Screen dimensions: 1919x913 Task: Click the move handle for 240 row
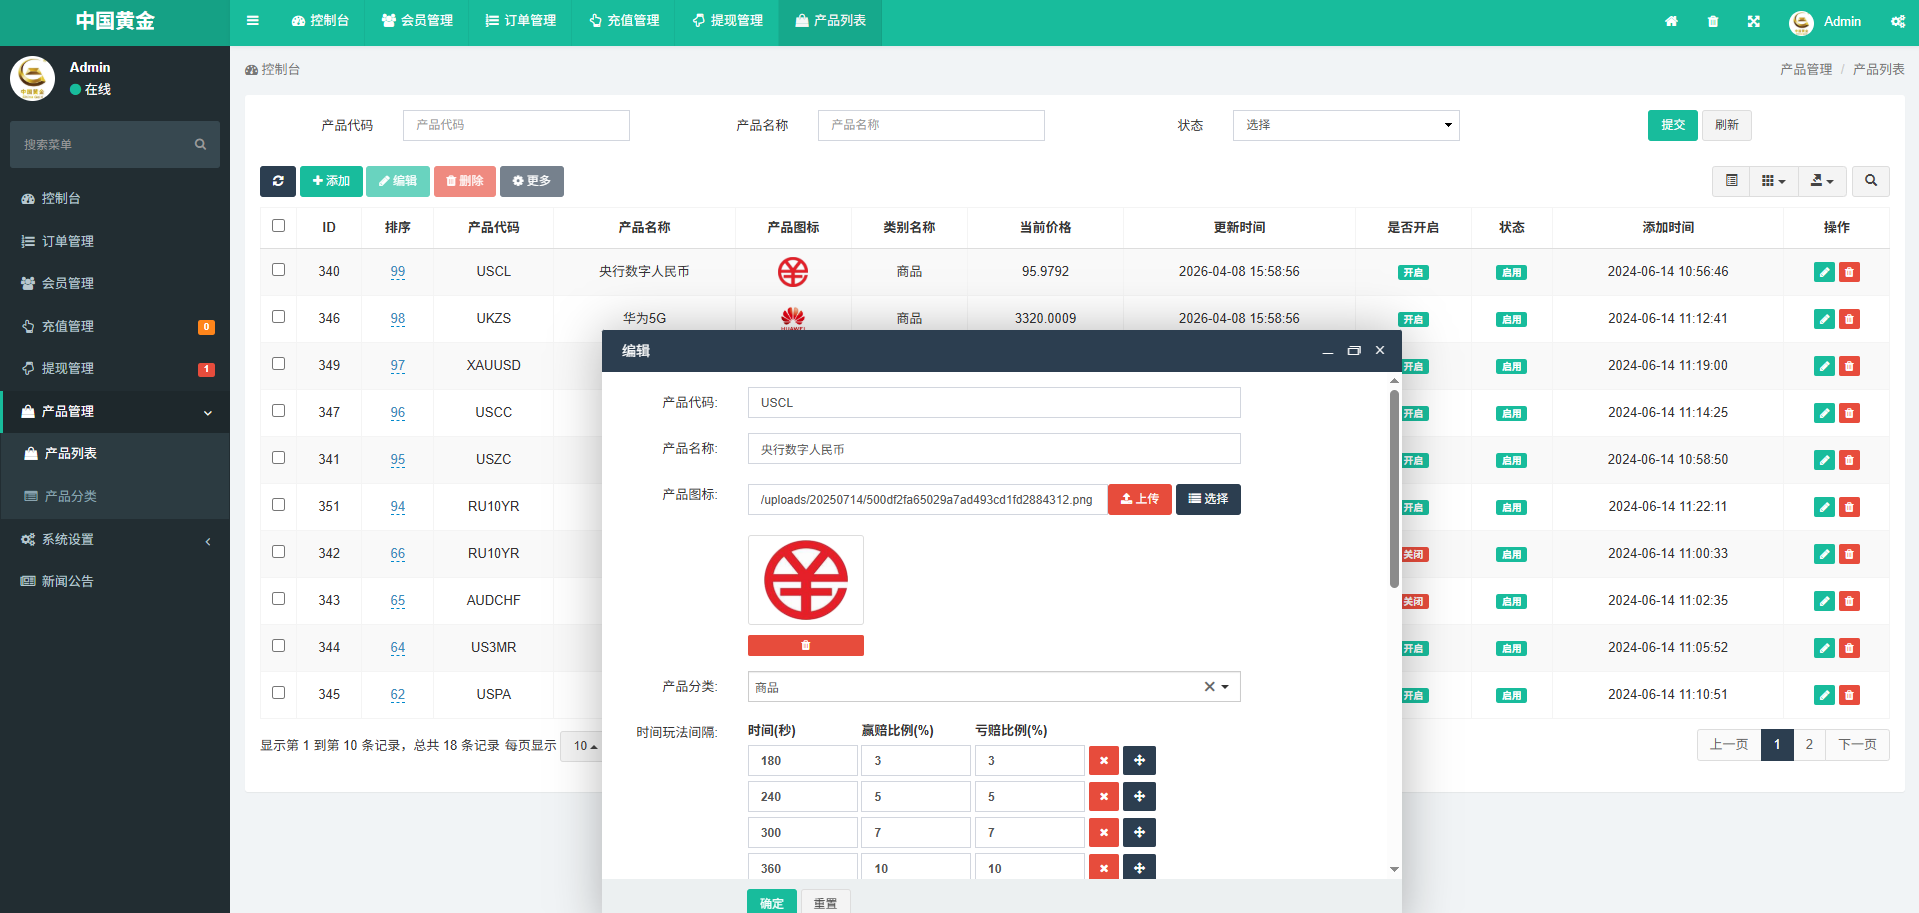point(1139,797)
